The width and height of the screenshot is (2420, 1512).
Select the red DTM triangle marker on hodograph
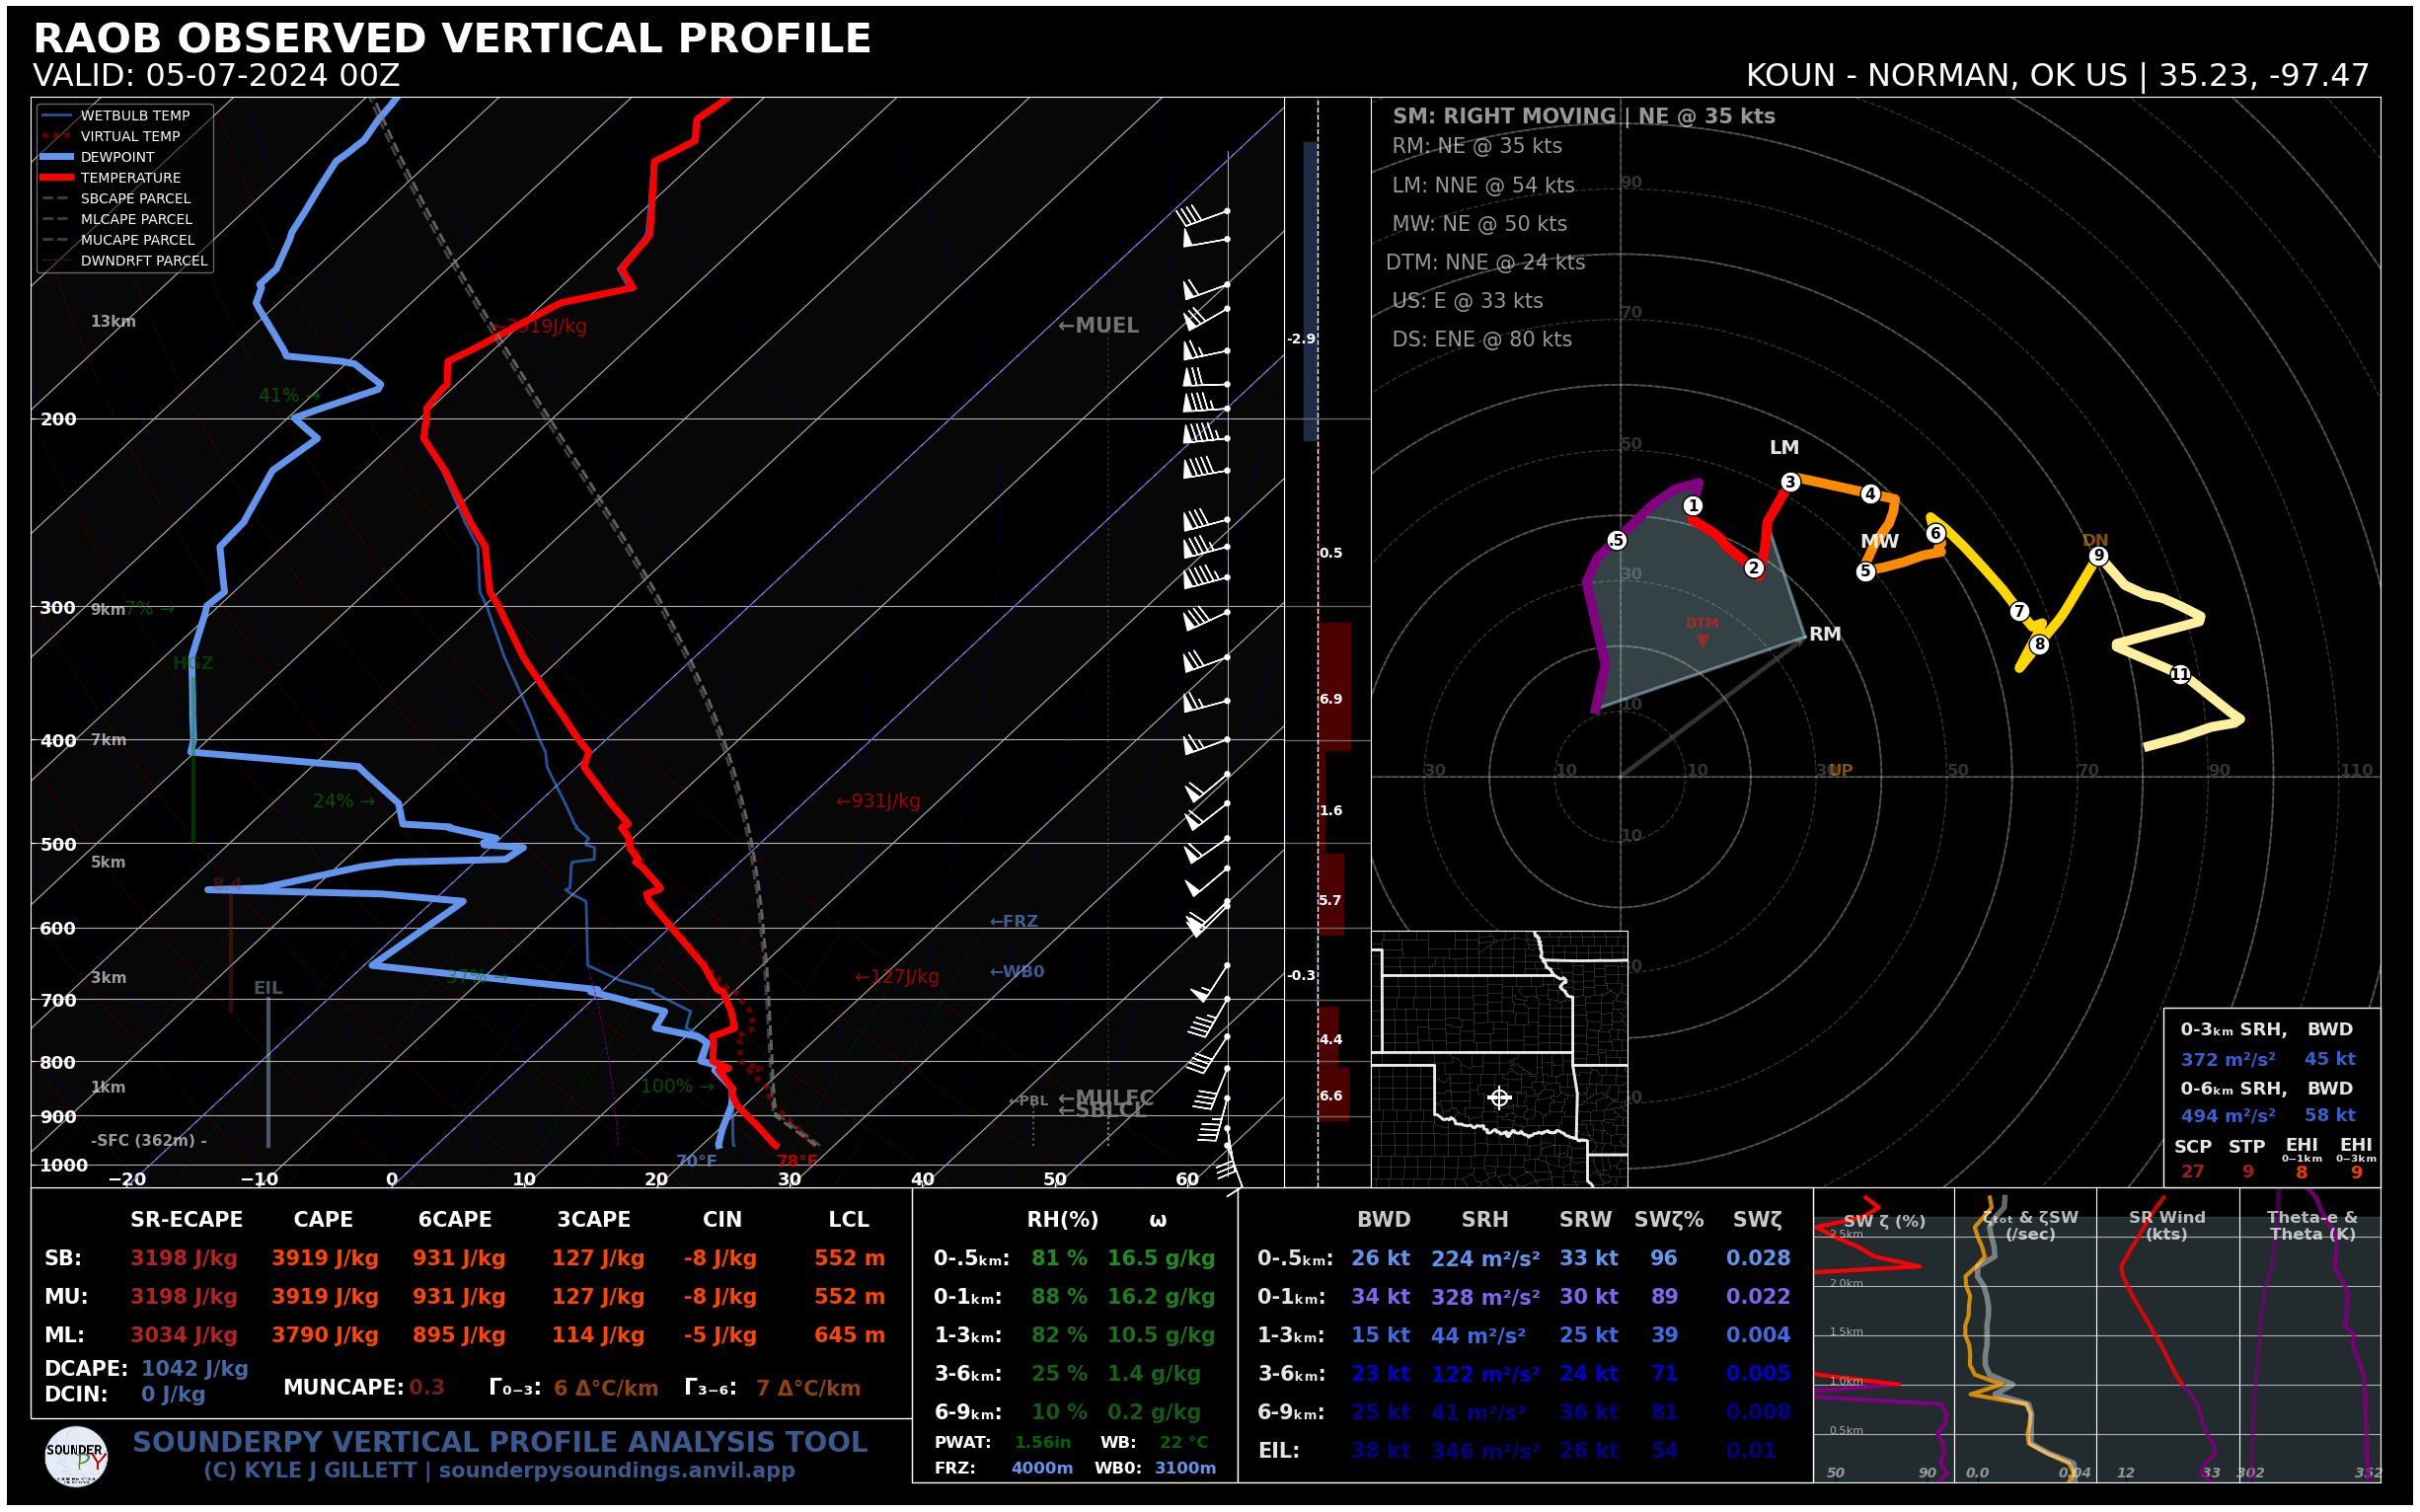tap(1703, 641)
